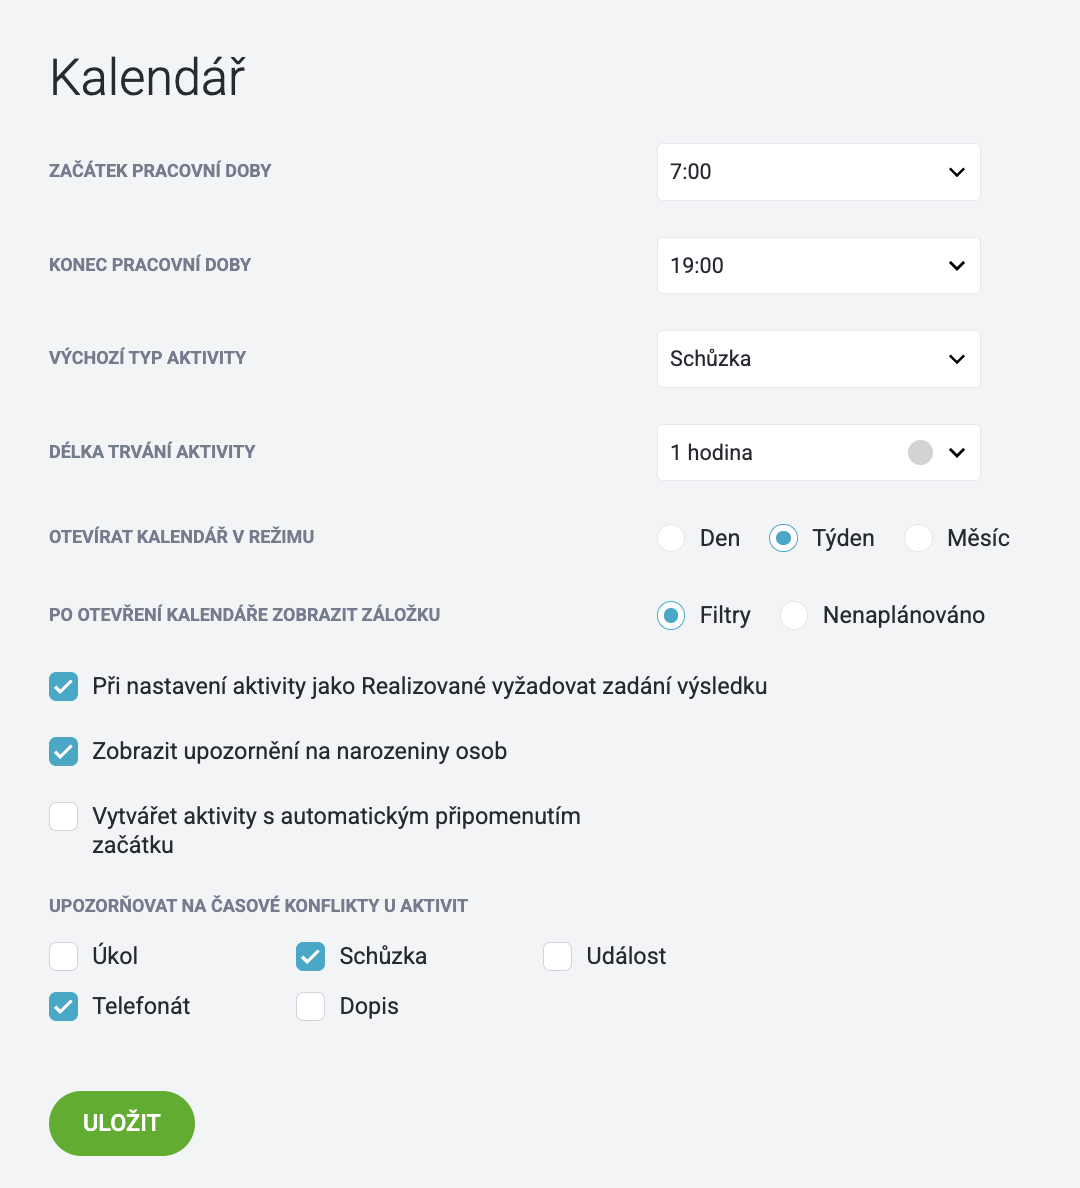Select the Měsíc calendar mode
1080x1188 pixels.
(x=919, y=538)
